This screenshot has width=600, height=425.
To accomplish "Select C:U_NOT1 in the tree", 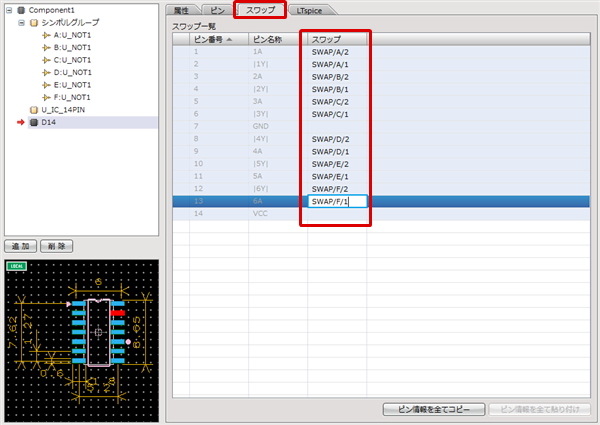I will point(72,60).
